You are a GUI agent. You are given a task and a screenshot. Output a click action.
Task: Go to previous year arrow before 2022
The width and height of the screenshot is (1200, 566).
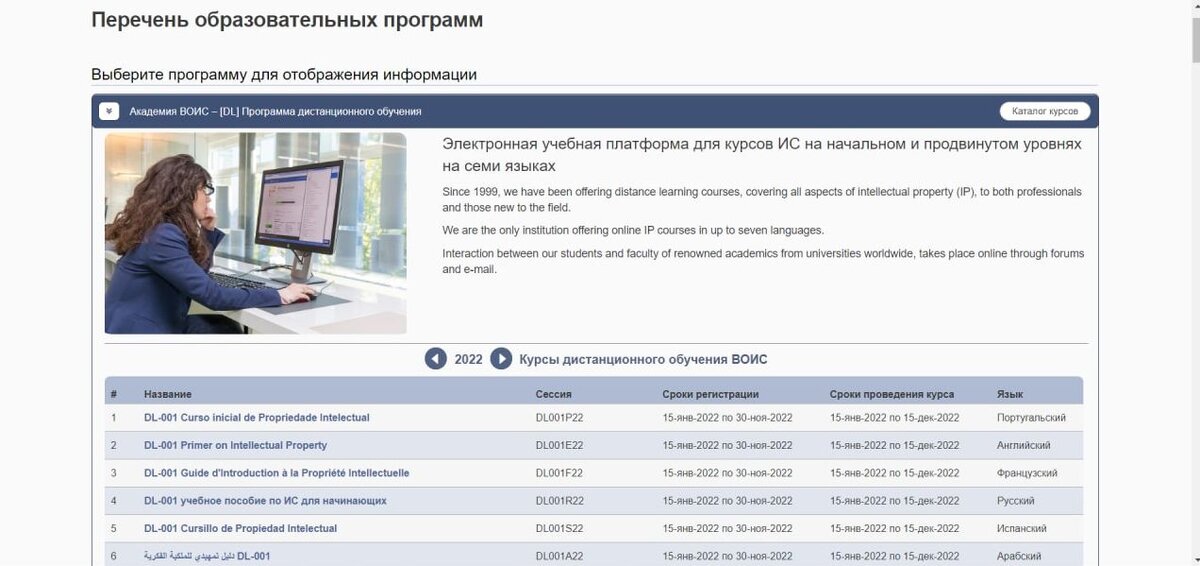coord(436,359)
